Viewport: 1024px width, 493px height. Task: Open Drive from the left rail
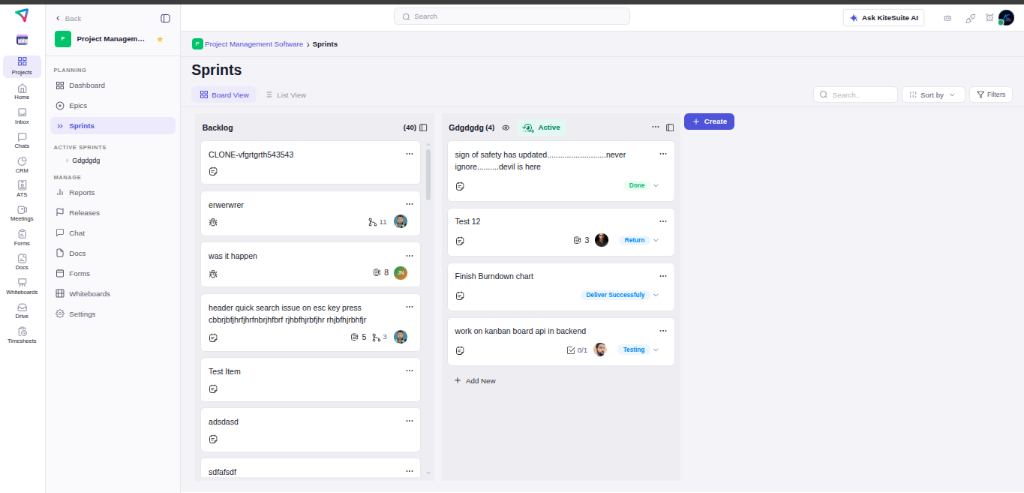click(x=22, y=311)
